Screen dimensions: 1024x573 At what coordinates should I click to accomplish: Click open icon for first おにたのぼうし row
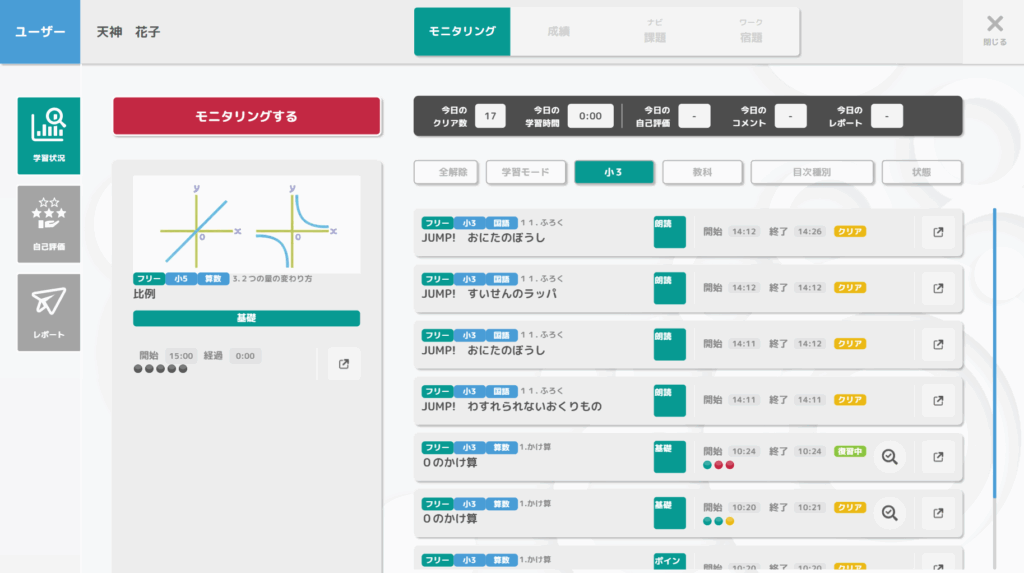[x=938, y=233]
